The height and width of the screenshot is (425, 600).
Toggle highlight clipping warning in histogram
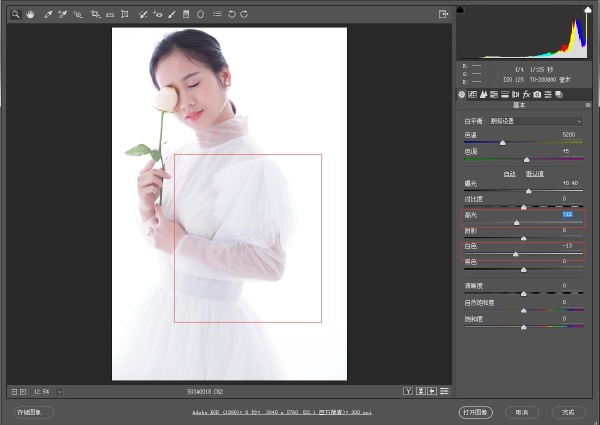tap(588, 10)
